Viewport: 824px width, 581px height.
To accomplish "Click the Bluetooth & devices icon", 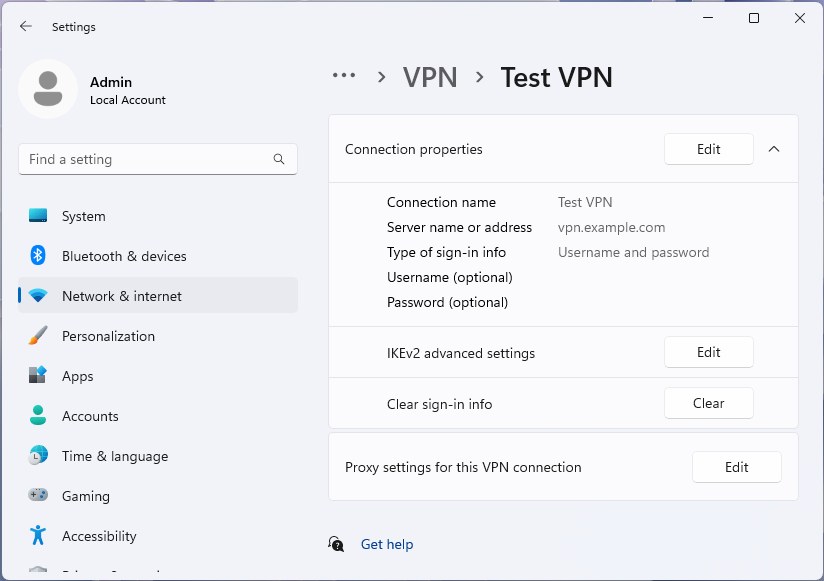I will (38, 256).
